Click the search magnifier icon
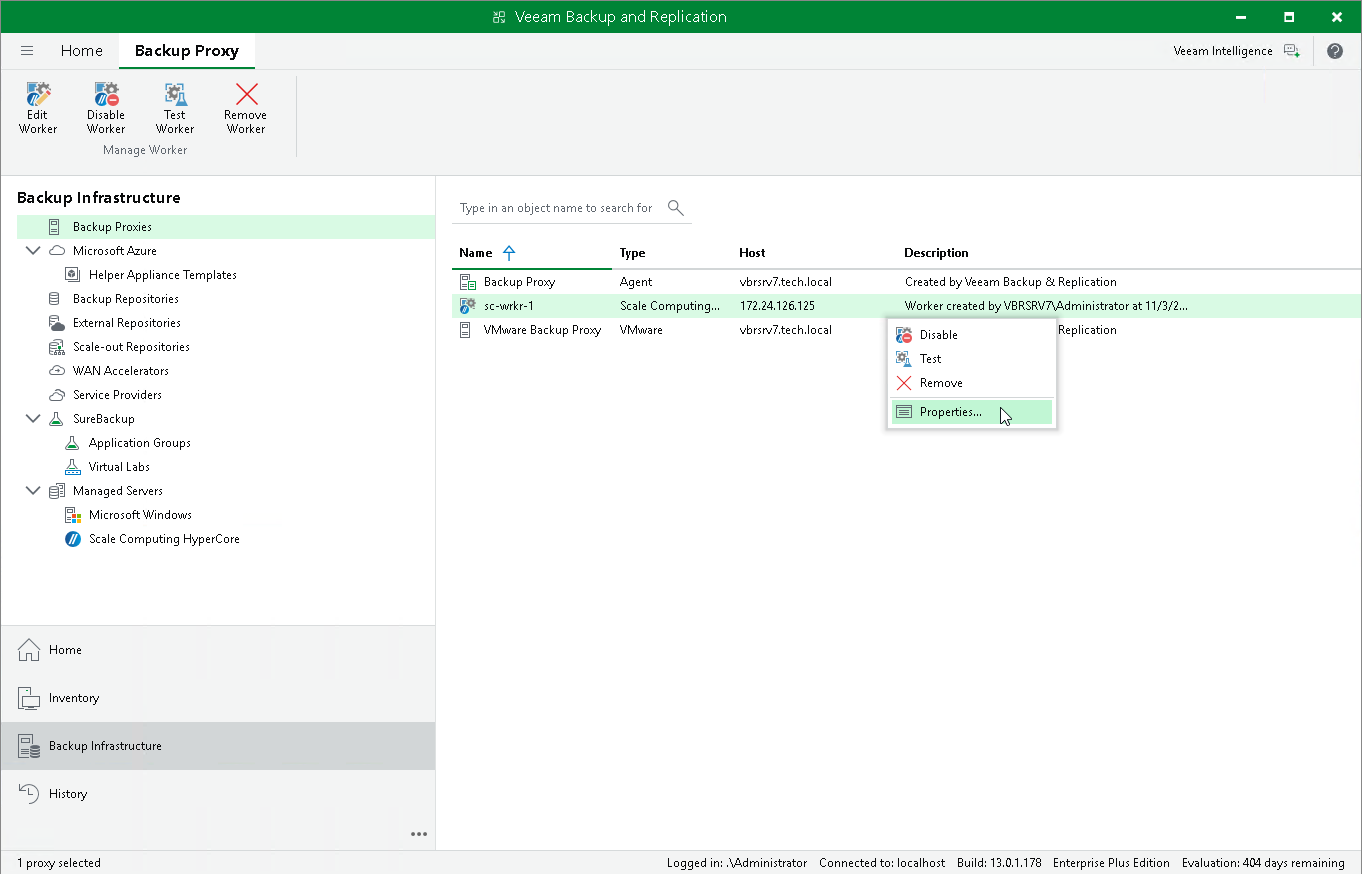The image size is (1362, 874). [676, 208]
